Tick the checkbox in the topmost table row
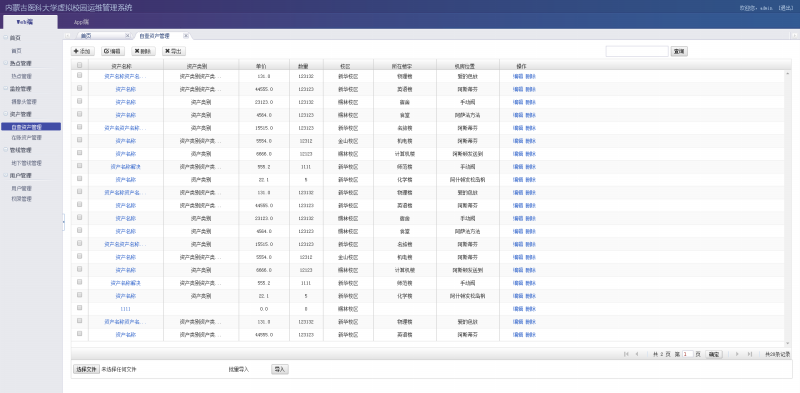Viewport: 800px width, 393px height. (x=79, y=75)
